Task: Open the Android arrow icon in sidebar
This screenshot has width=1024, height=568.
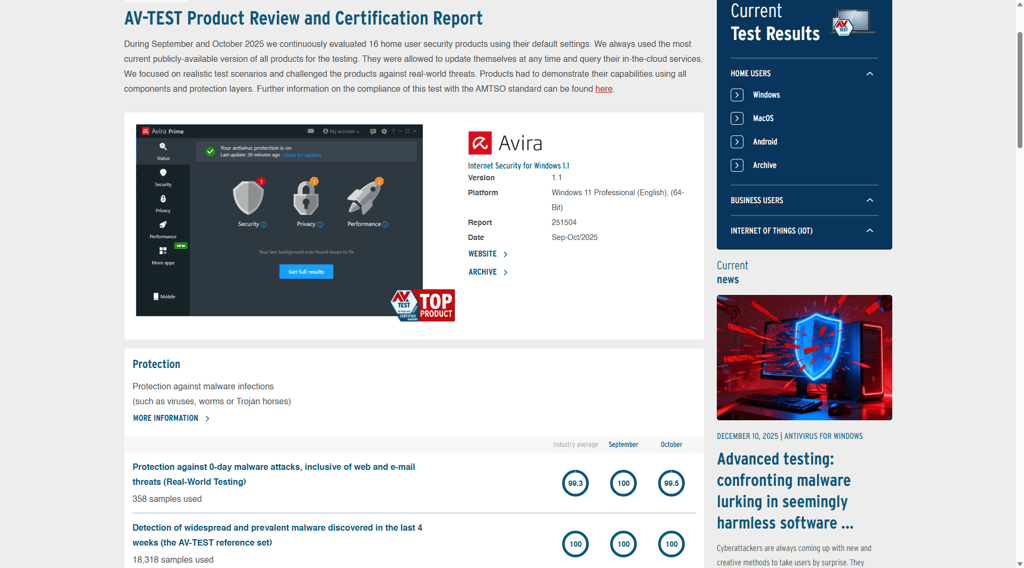Action: click(x=737, y=142)
